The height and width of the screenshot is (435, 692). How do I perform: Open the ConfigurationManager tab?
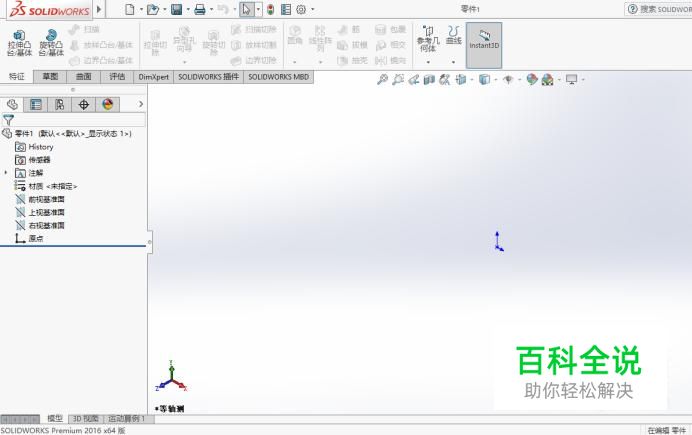click(60, 105)
